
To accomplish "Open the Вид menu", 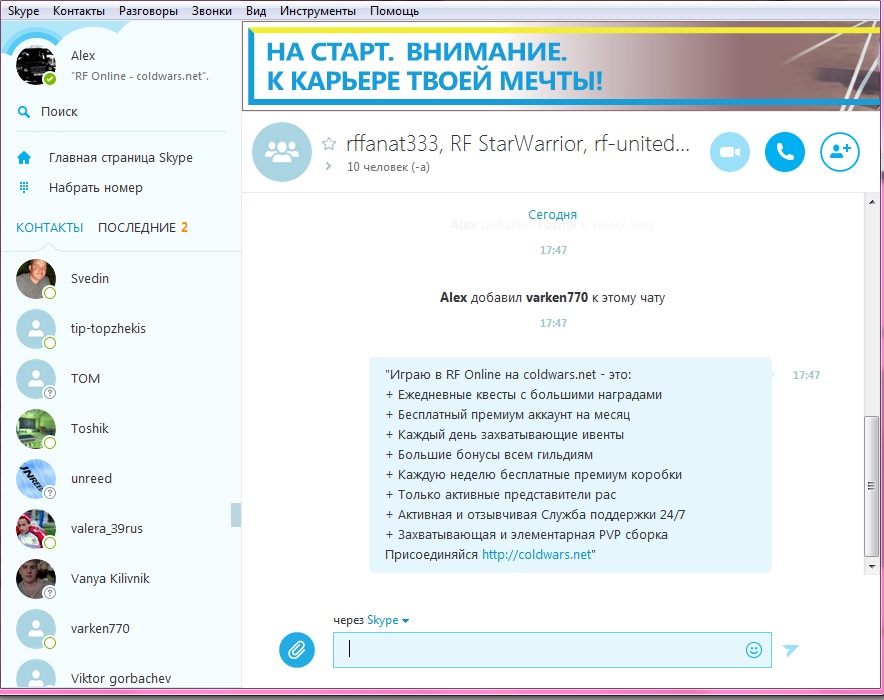I will click(x=256, y=11).
